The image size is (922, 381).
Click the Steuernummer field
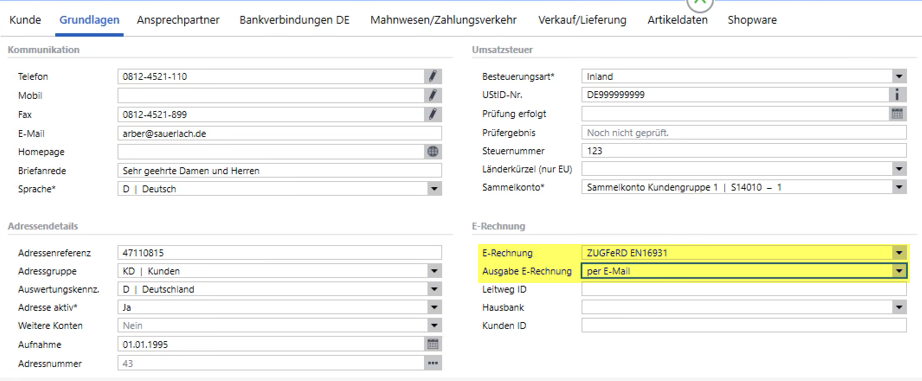[744, 151]
